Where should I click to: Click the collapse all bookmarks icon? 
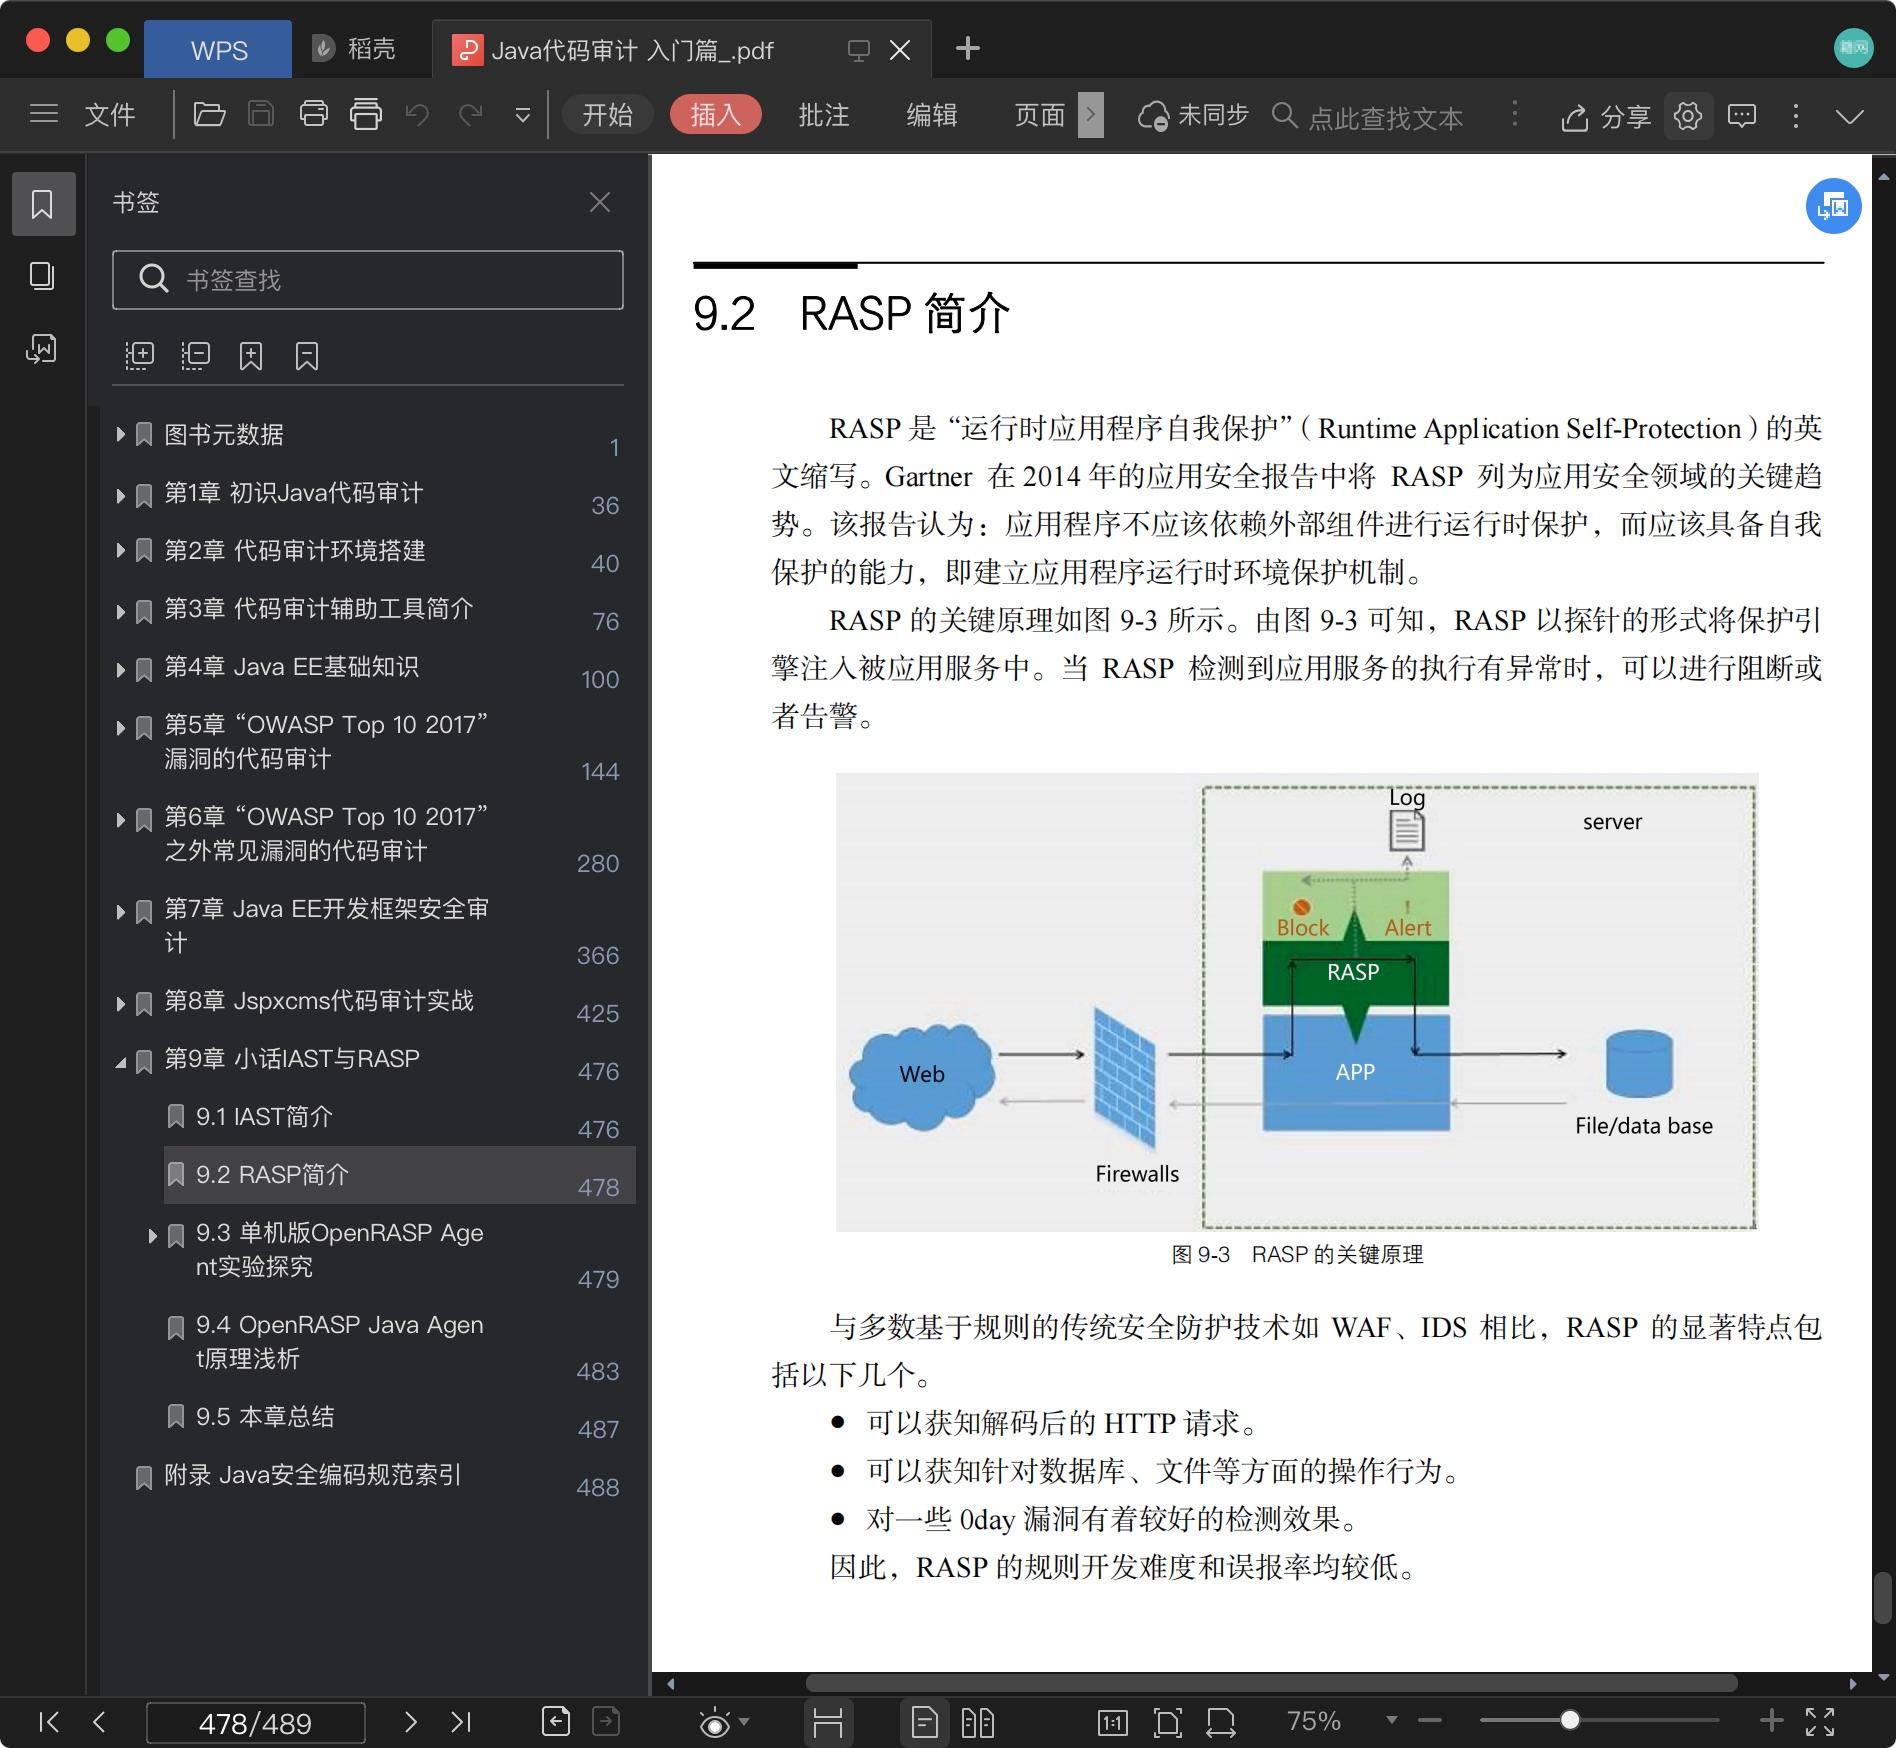195,356
